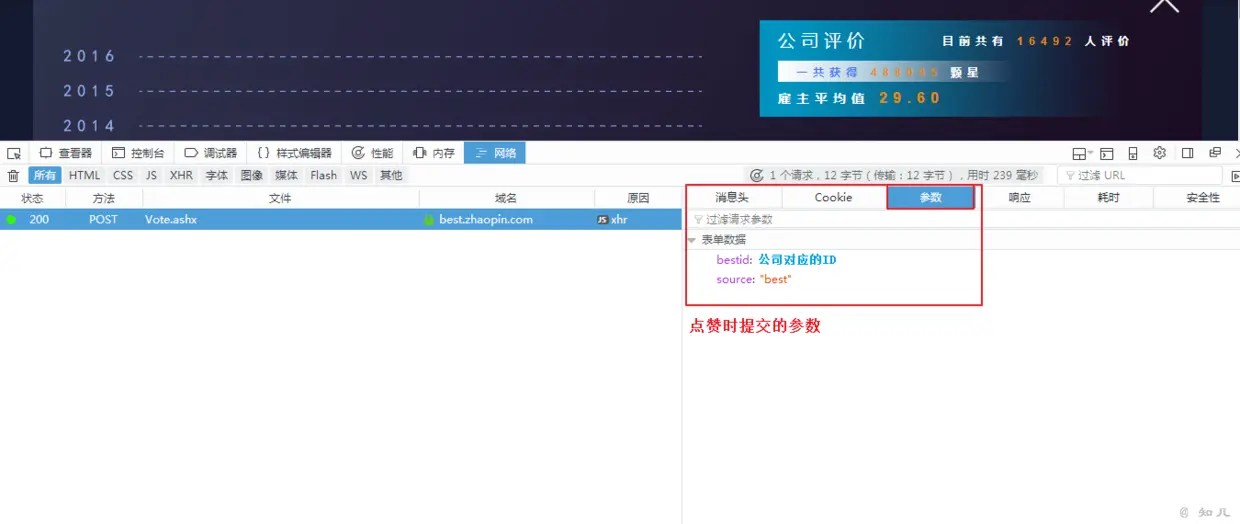
Task: Toggle the split console icon
Action: [x=1107, y=153]
